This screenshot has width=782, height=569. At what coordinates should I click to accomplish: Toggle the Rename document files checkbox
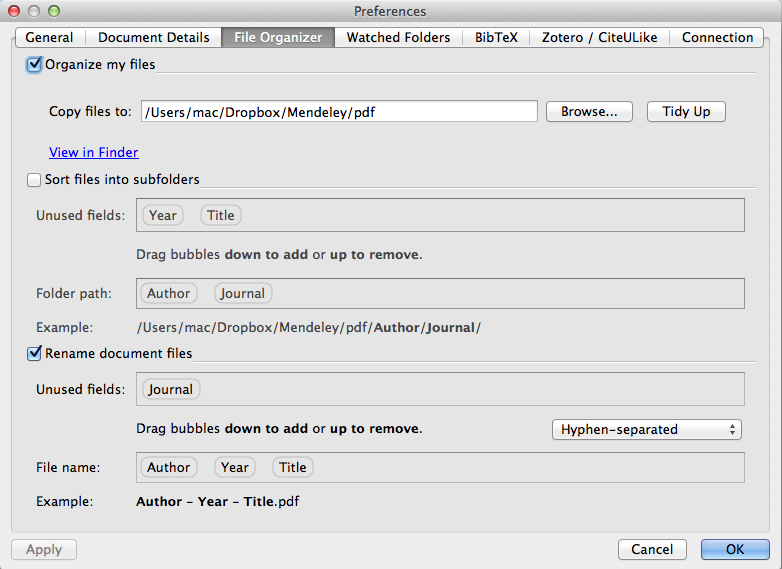35,353
